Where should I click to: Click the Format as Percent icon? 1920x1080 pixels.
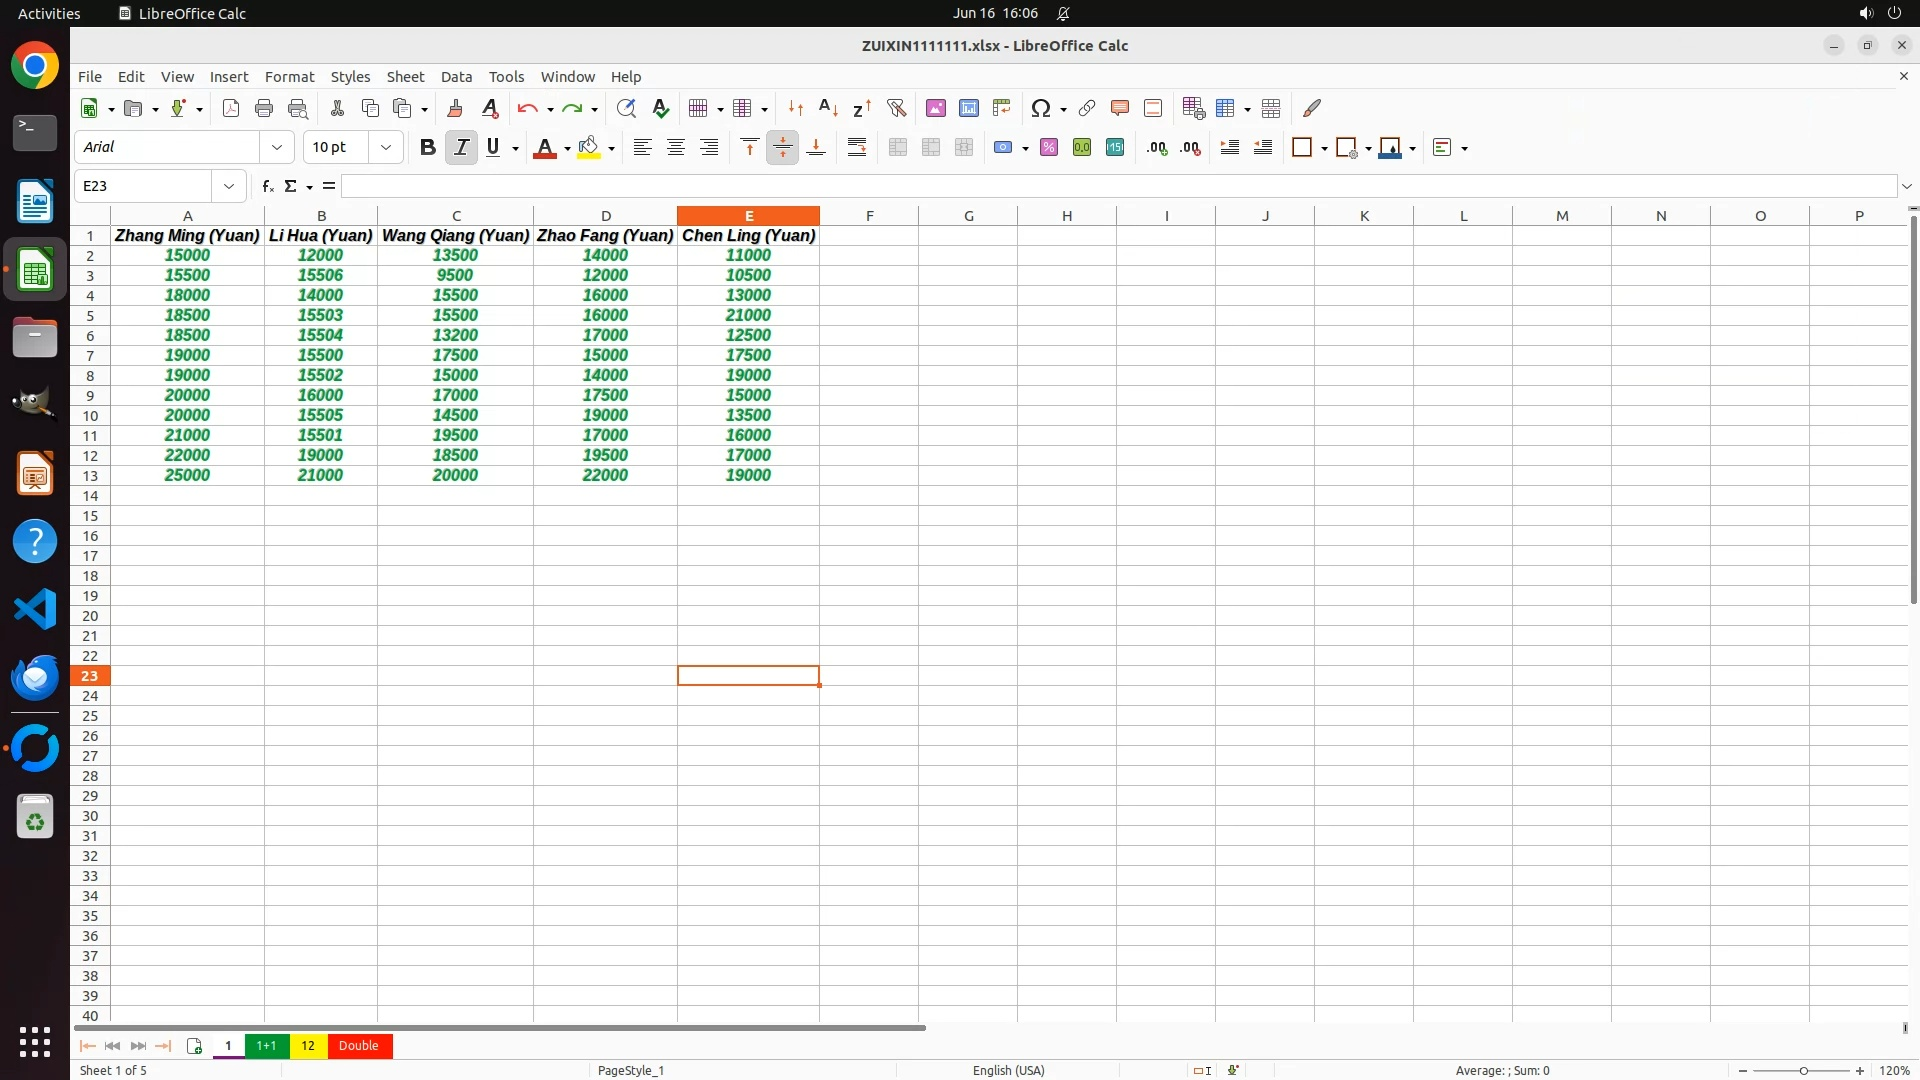coord(1049,148)
